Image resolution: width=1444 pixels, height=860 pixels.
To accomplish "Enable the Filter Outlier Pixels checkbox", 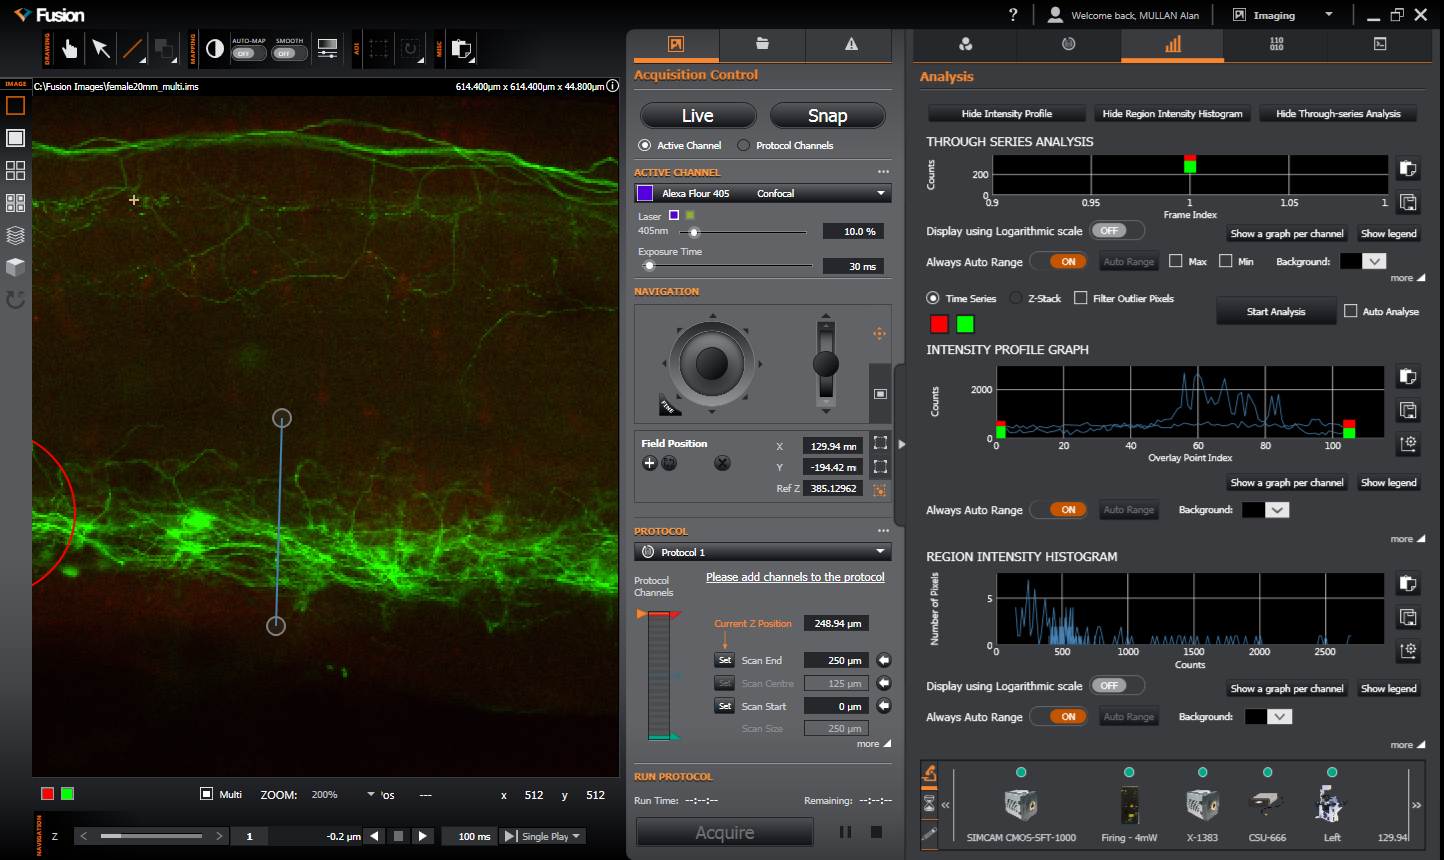I will (1080, 298).
